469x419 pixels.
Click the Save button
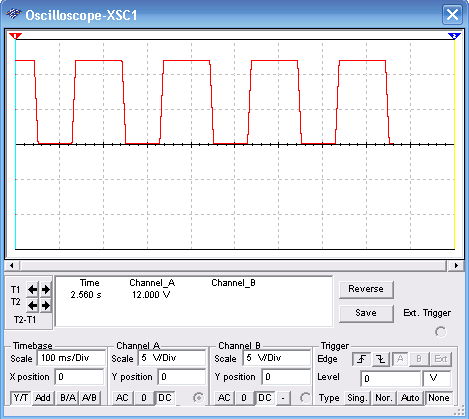tap(366, 313)
